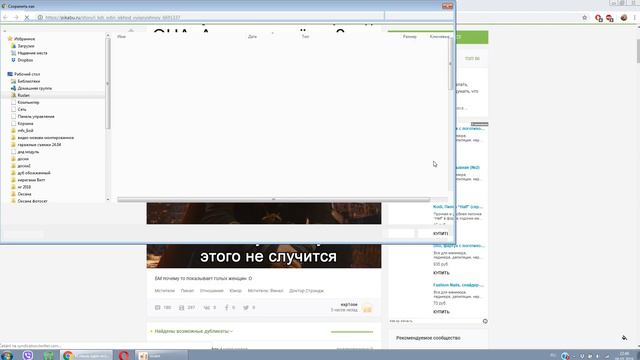Open the Chrome three-dot menu
Image resolution: width=640 pixels, height=360 pixels.
point(634,18)
